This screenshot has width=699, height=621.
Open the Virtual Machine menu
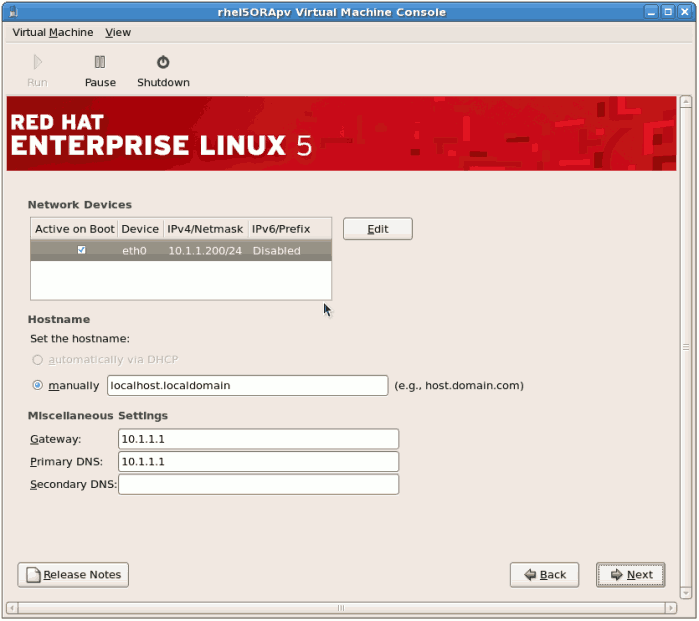[x=52, y=32]
